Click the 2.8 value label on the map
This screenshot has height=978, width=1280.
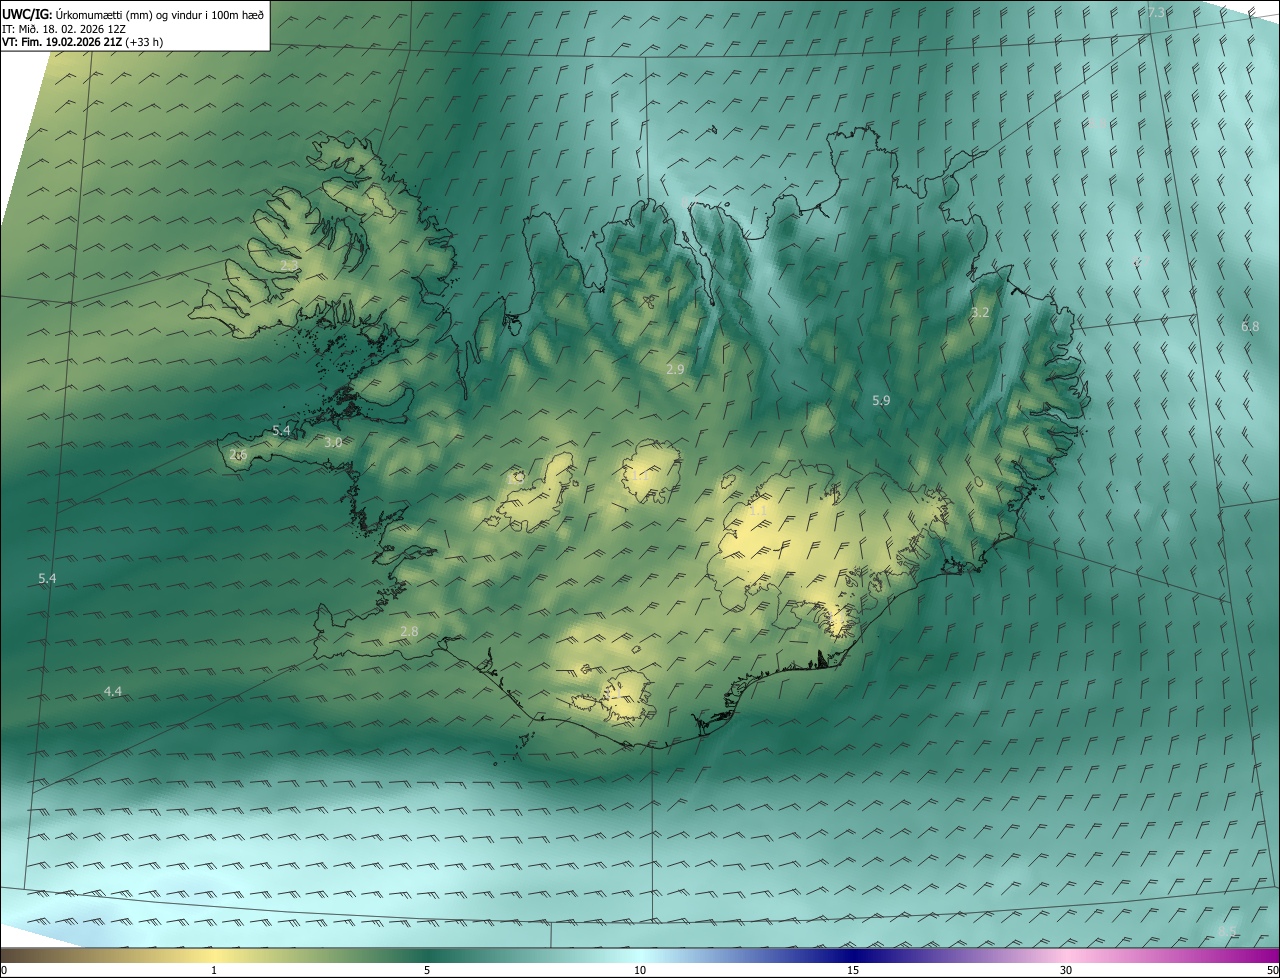[409, 631]
